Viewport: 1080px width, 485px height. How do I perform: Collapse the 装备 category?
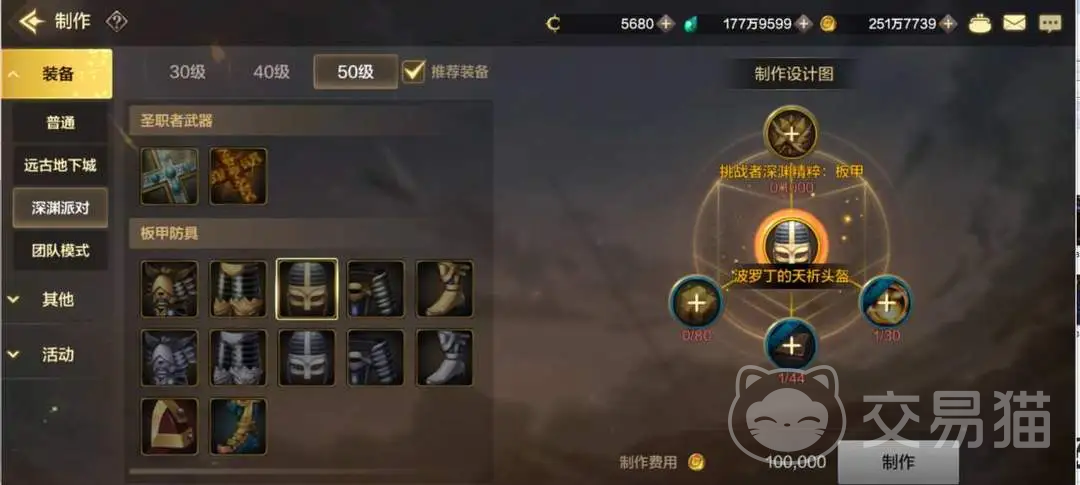click(x=56, y=74)
